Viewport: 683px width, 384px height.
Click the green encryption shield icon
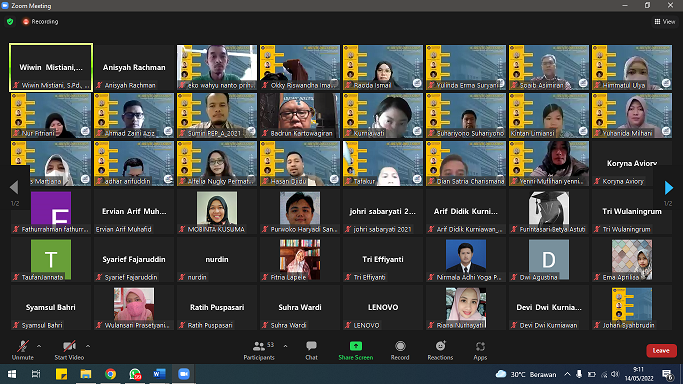tap(10, 21)
